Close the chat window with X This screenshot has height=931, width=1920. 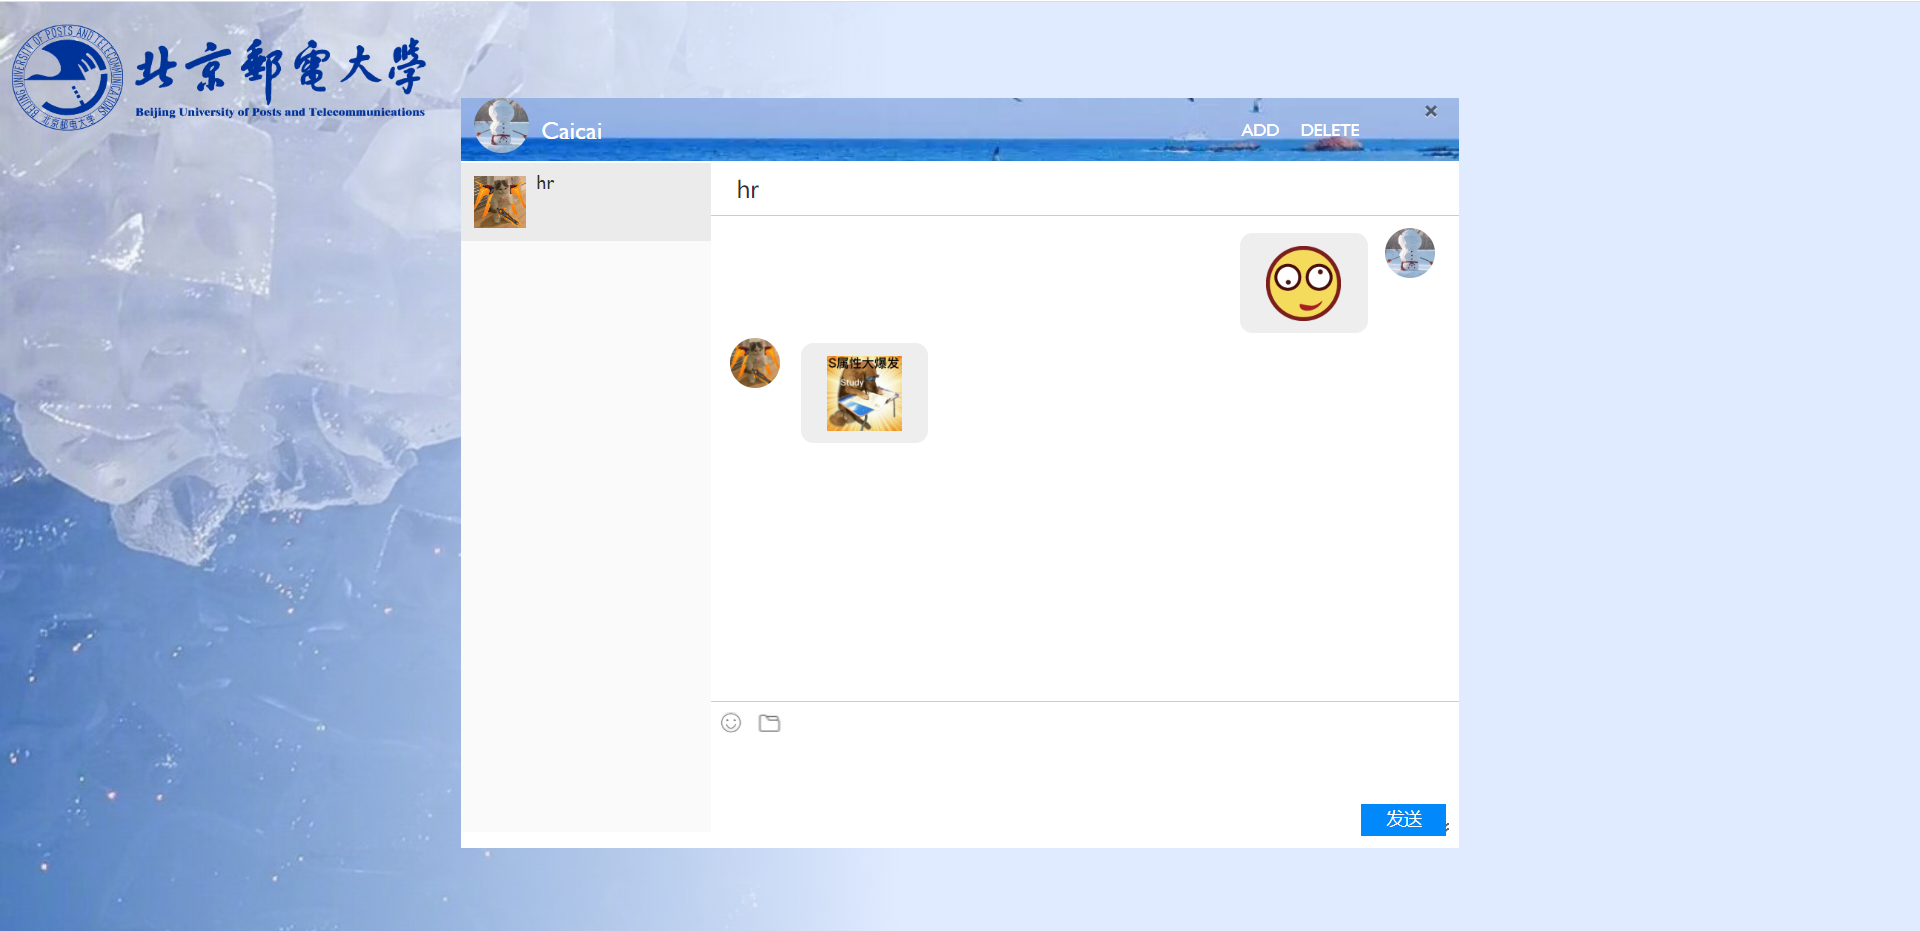pos(1431,111)
